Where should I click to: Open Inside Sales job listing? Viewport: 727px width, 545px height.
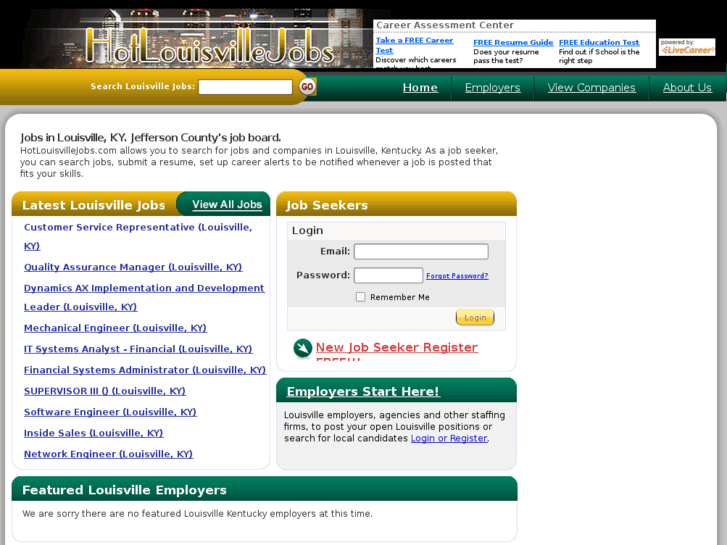click(x=94, y=433)
